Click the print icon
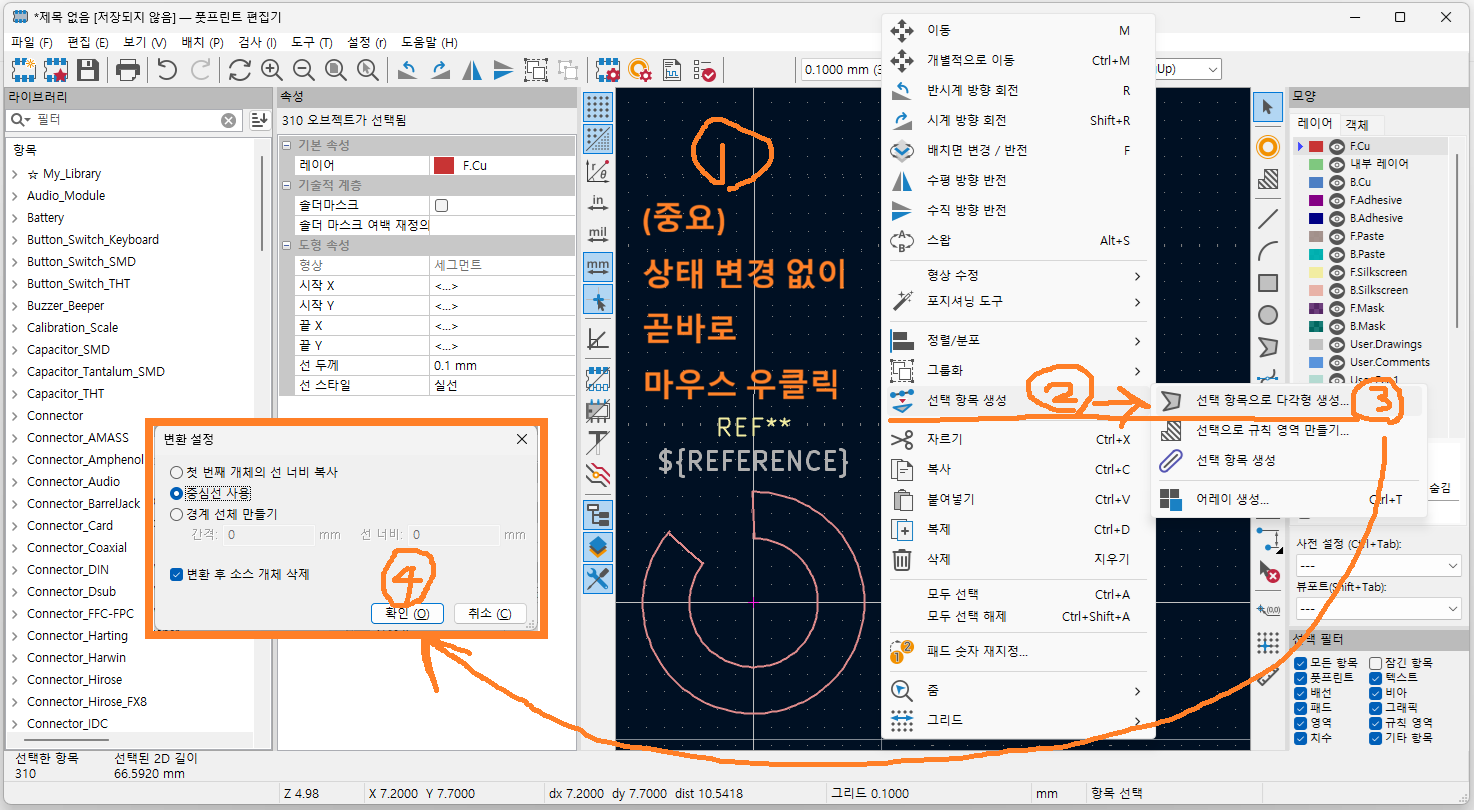 click(x=128, y=70)
